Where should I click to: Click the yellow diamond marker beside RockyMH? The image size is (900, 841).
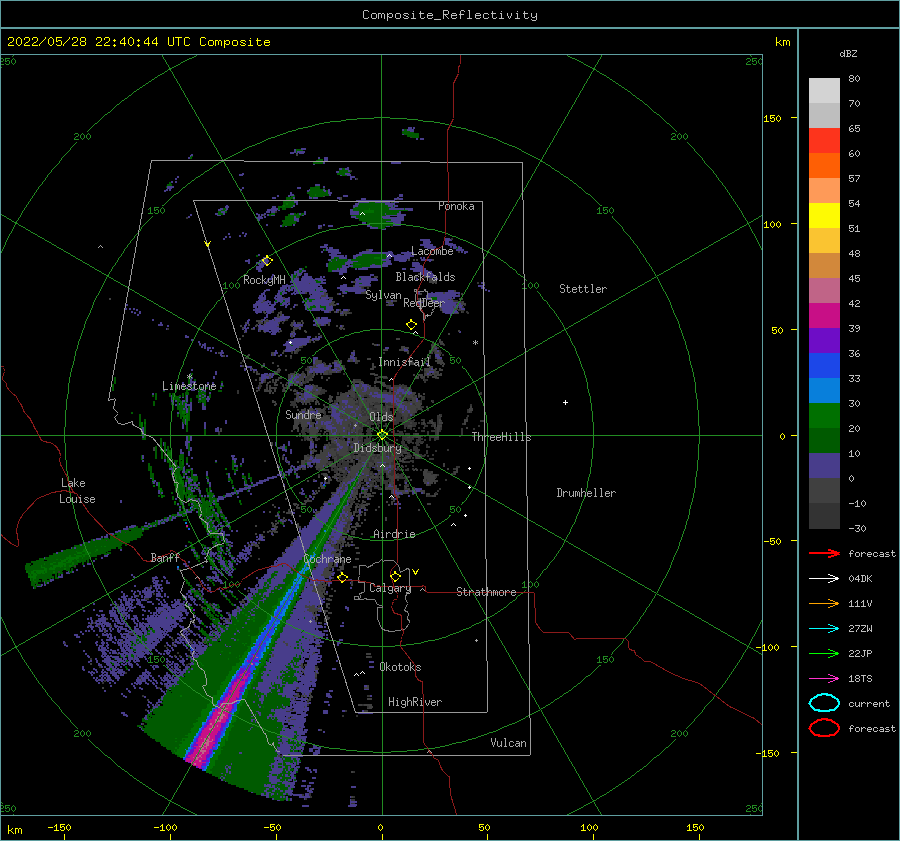point(267,261)
